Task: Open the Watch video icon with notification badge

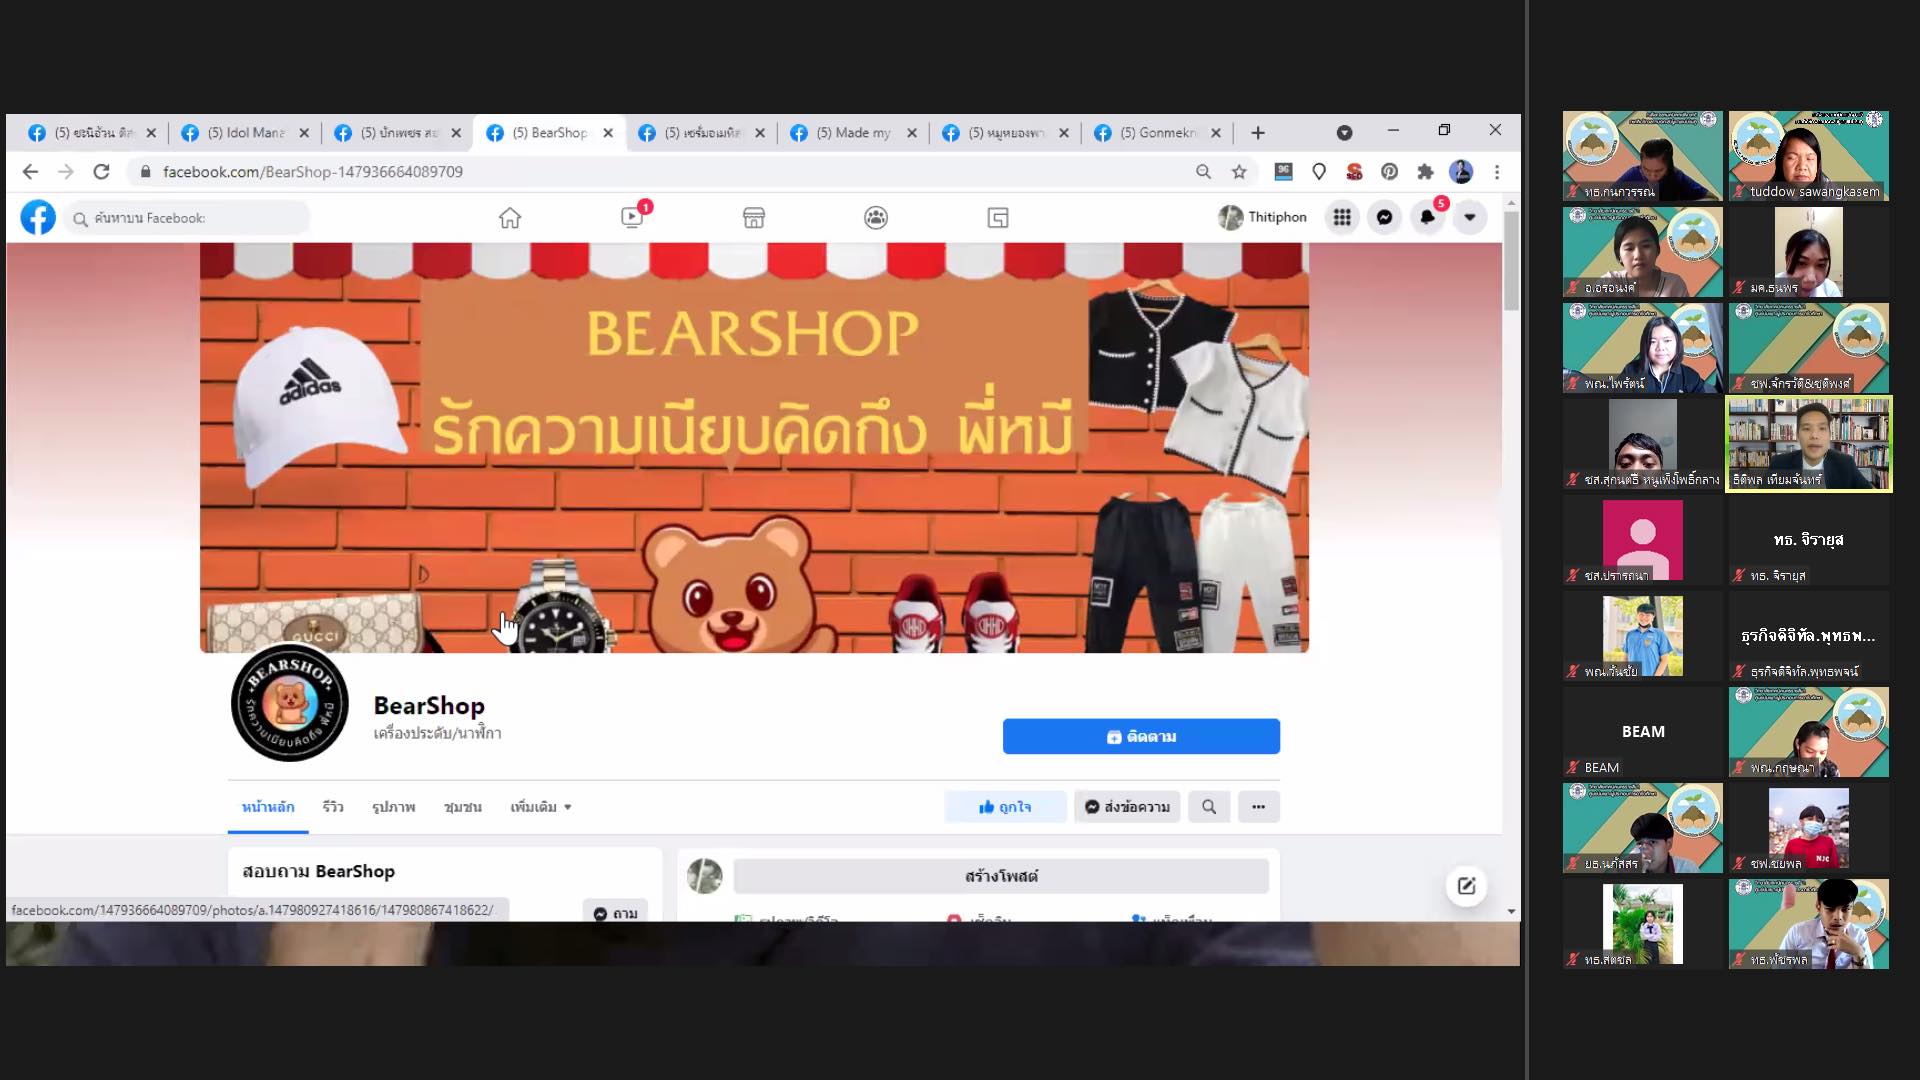Action: [x=633, y=217]
